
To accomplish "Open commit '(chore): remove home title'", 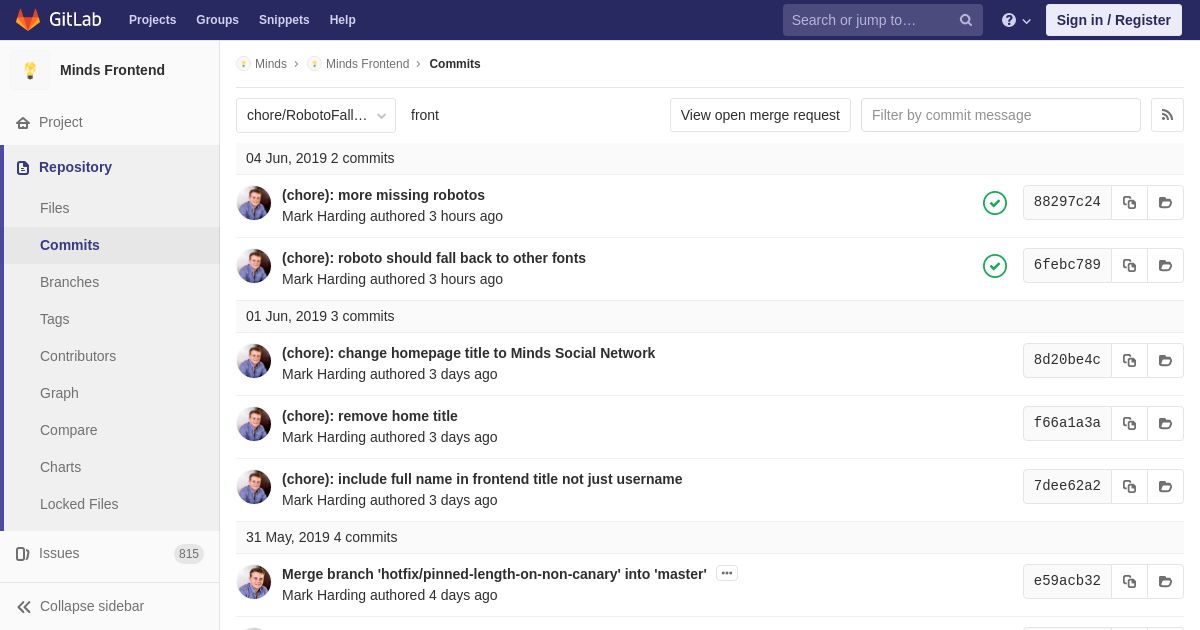I will pyautogui.click(x=370, y=416).
